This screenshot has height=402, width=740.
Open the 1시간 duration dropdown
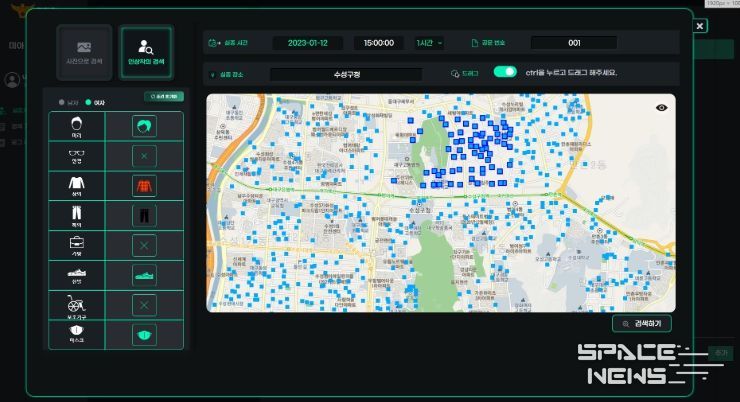point(430,43)
